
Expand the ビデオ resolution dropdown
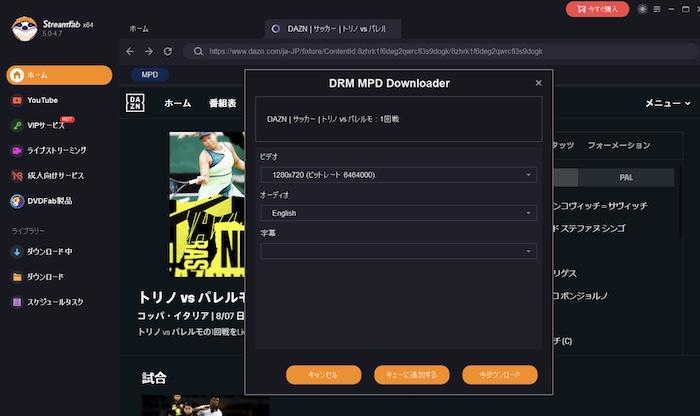coord(398,175)
